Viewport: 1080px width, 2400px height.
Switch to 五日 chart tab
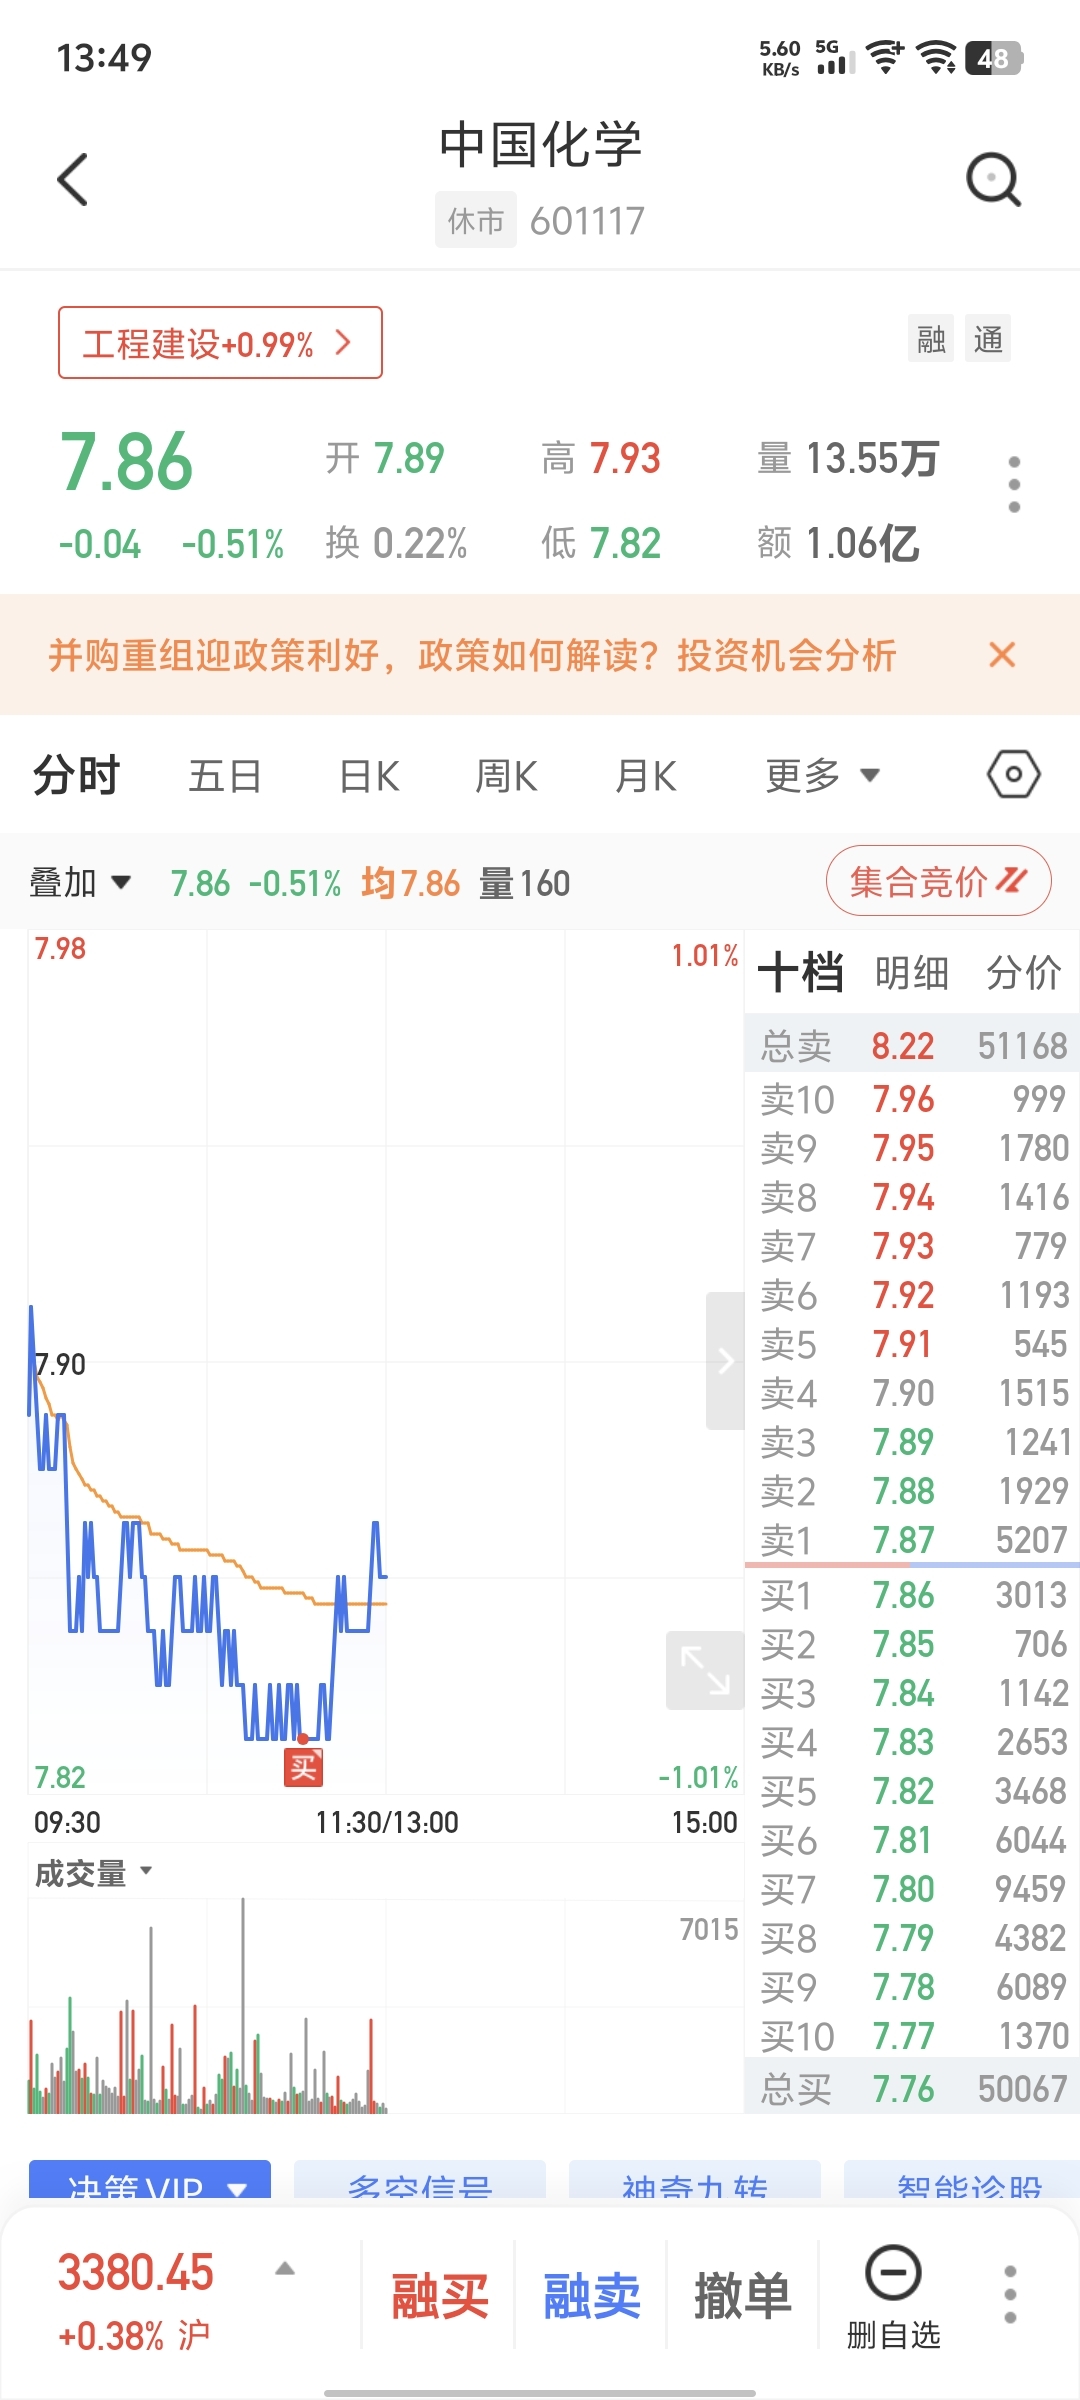225,775
